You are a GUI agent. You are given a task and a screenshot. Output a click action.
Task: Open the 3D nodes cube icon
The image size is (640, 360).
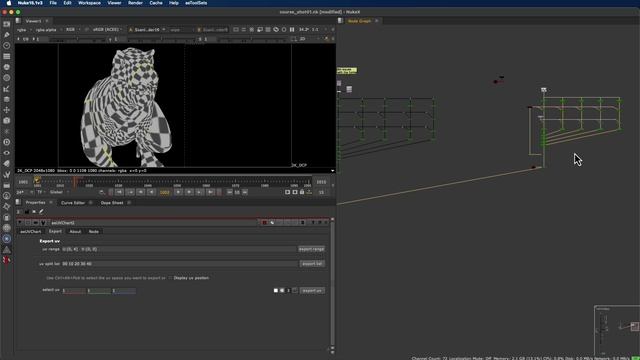7,121
